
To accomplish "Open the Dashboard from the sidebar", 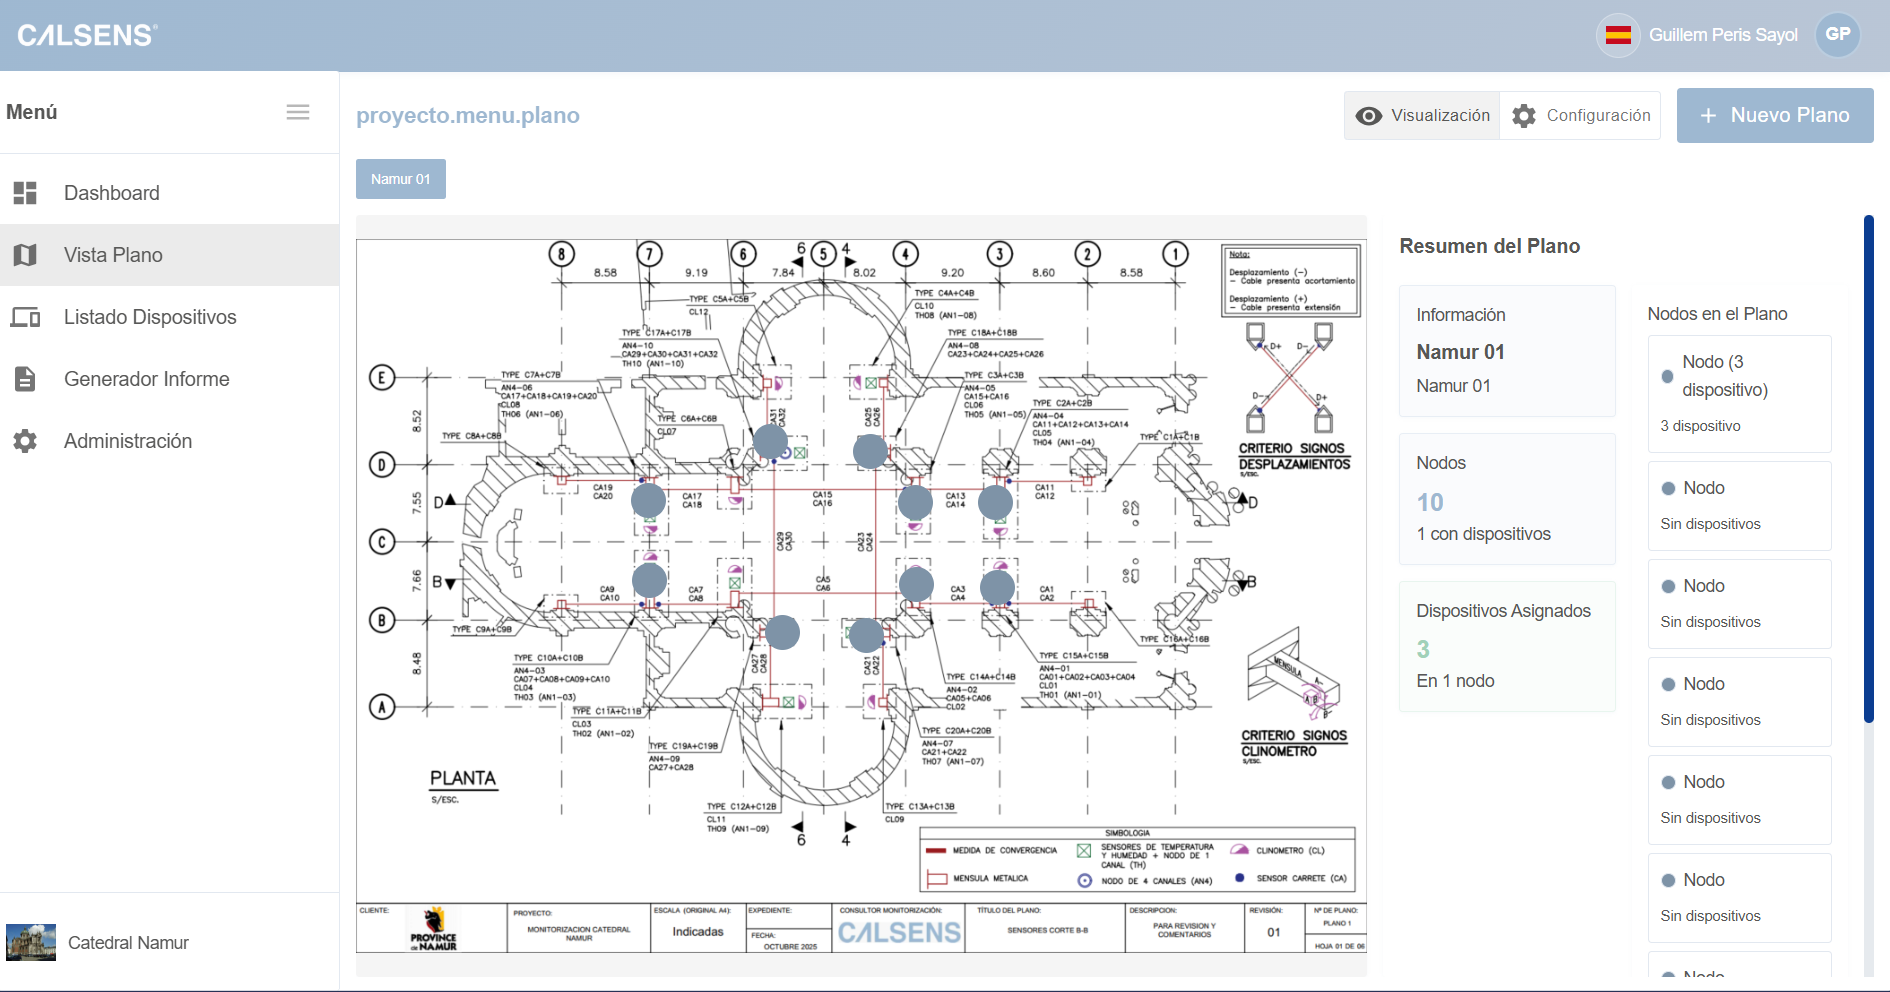I will click(x=26, y=192).
